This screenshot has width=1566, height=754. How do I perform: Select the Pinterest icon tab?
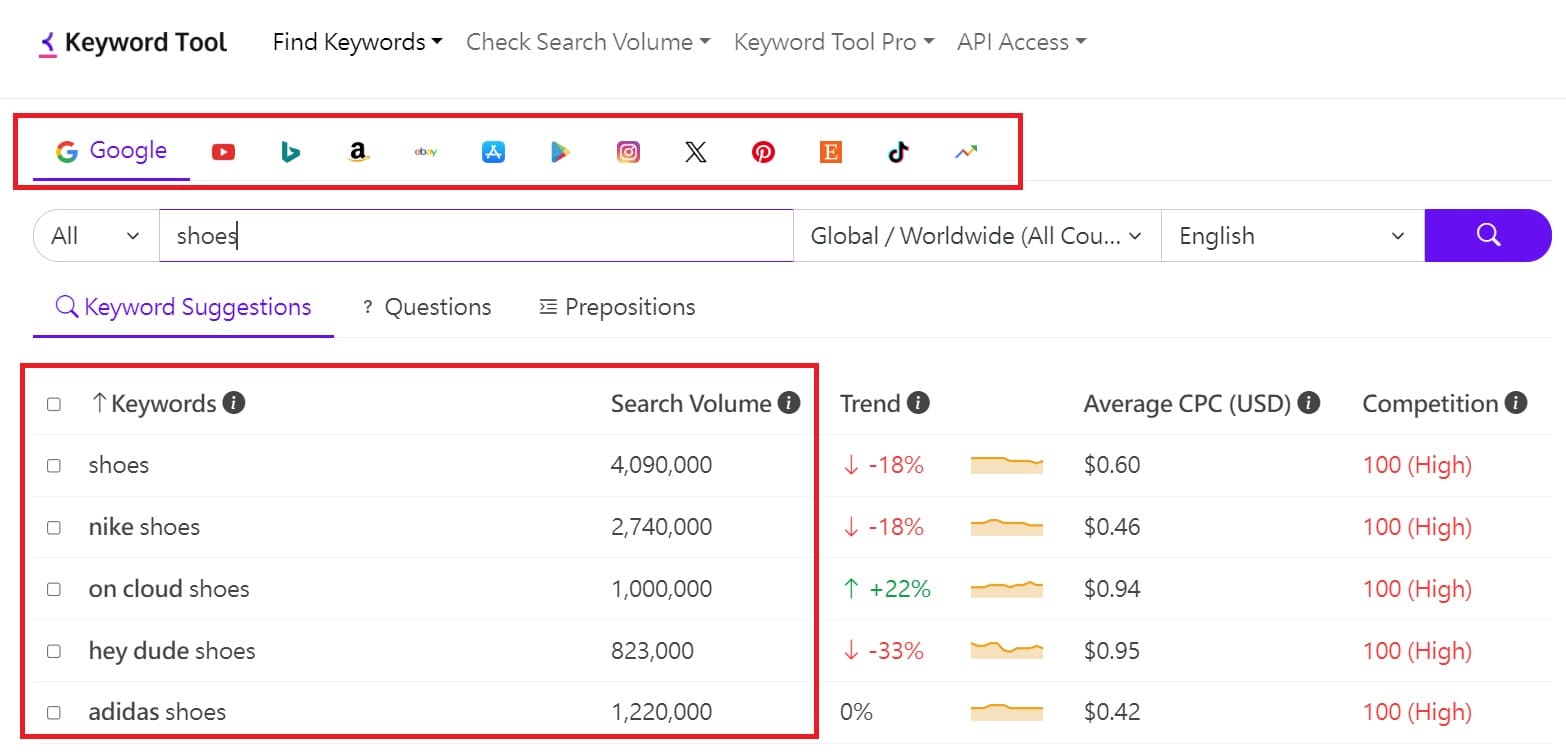click(x=763, y=152)
